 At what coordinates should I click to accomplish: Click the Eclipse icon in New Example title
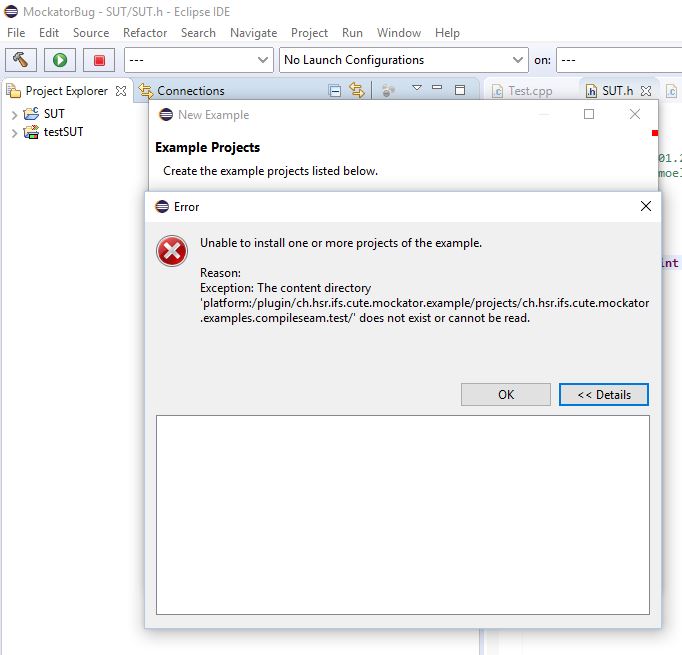166,115
